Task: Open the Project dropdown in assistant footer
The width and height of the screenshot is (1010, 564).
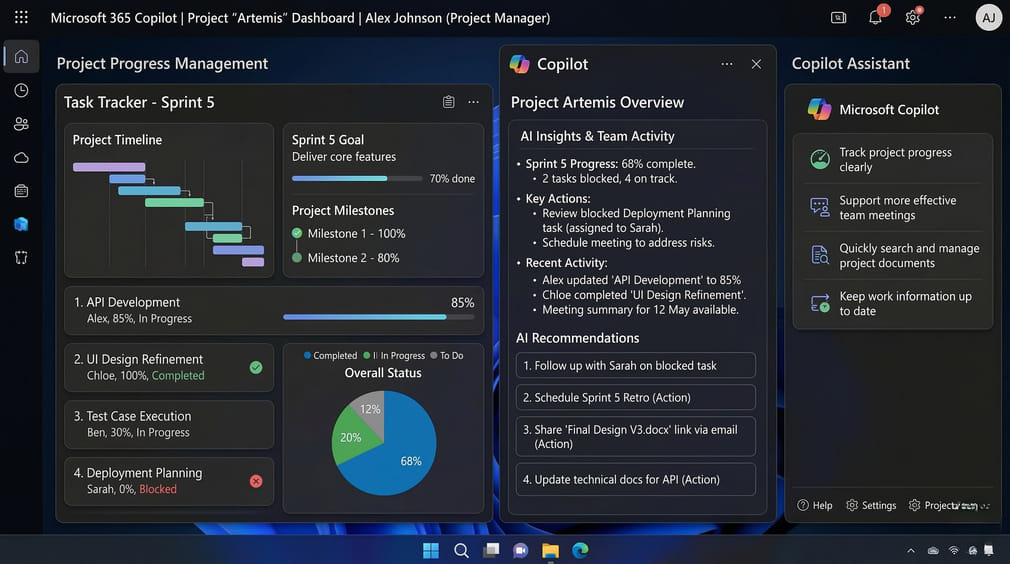Action: (x=949, y=505)
